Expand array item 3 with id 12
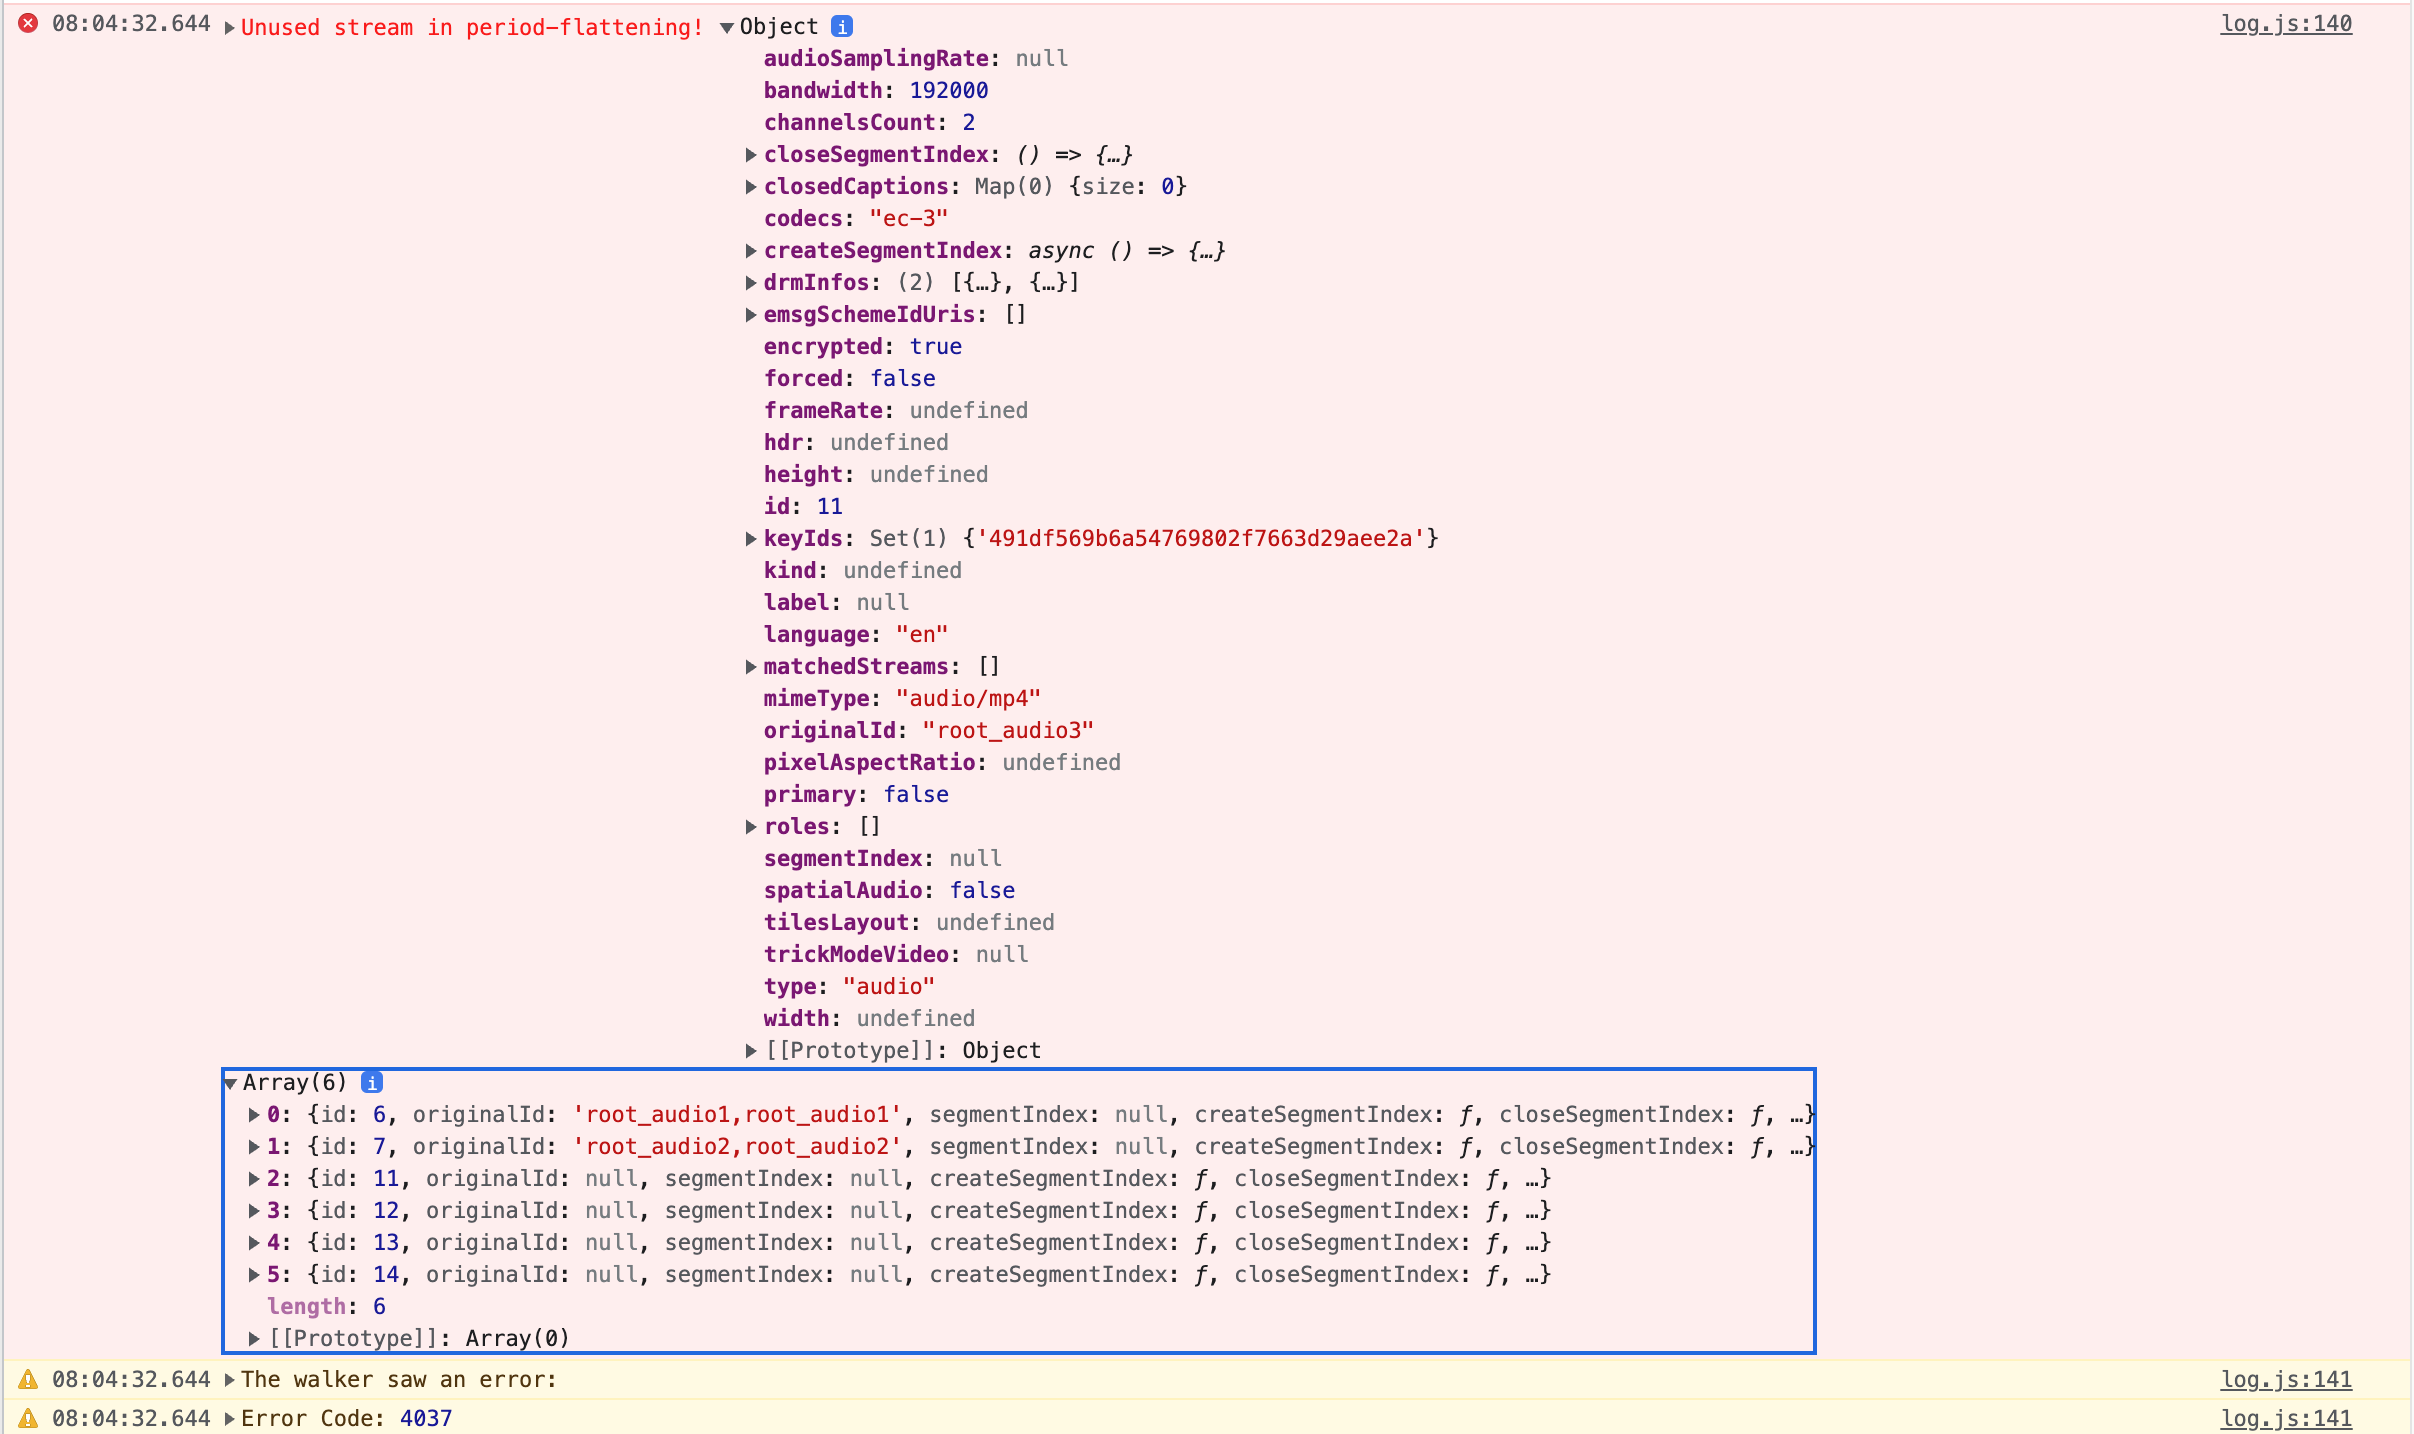2414x1434 pixels. pos(254,1211)
